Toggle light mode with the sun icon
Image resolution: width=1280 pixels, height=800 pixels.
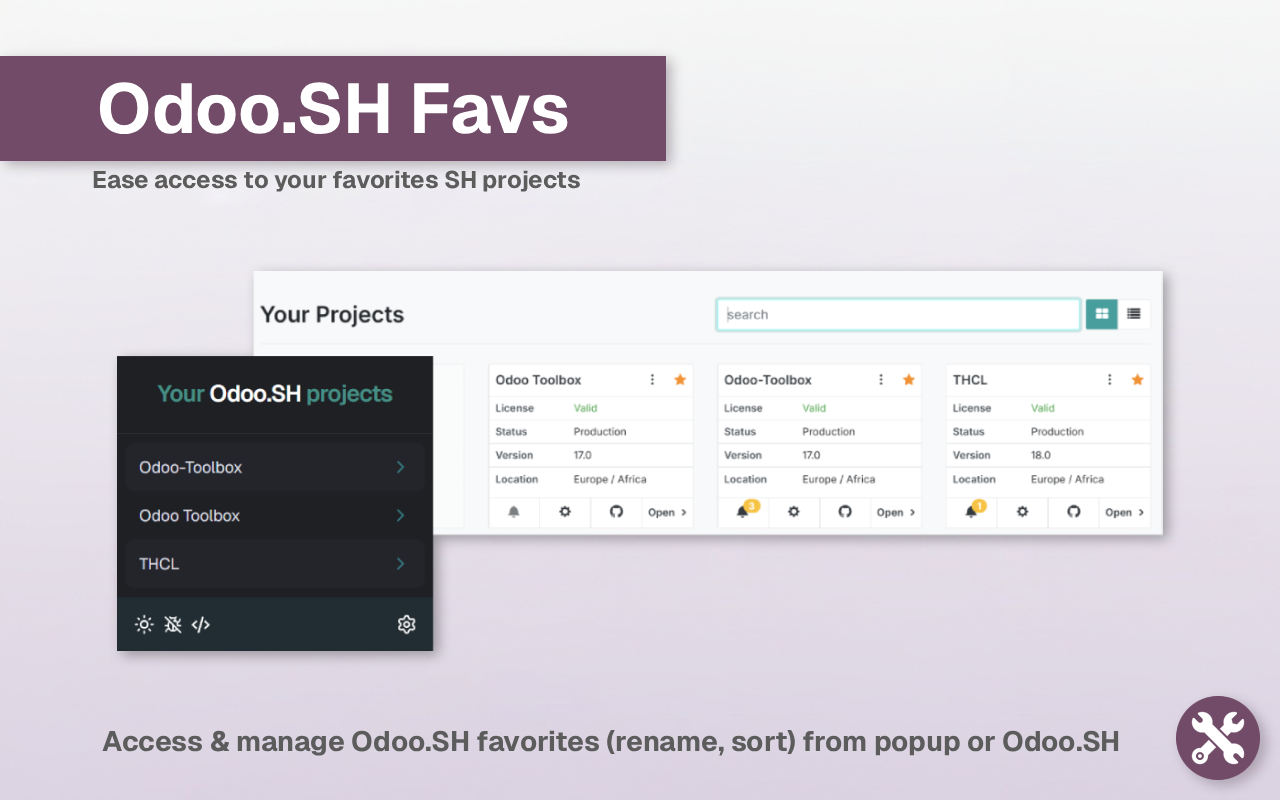(144, 624)
